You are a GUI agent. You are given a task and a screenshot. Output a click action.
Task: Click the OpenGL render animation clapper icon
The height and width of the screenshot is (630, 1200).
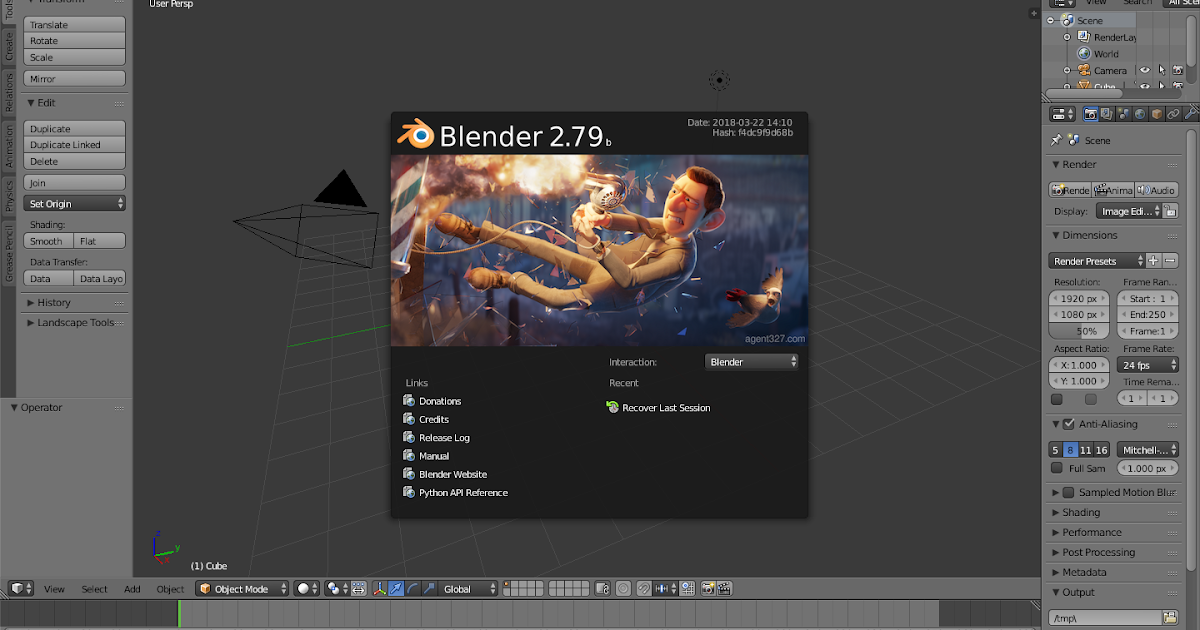click(724, 589)
